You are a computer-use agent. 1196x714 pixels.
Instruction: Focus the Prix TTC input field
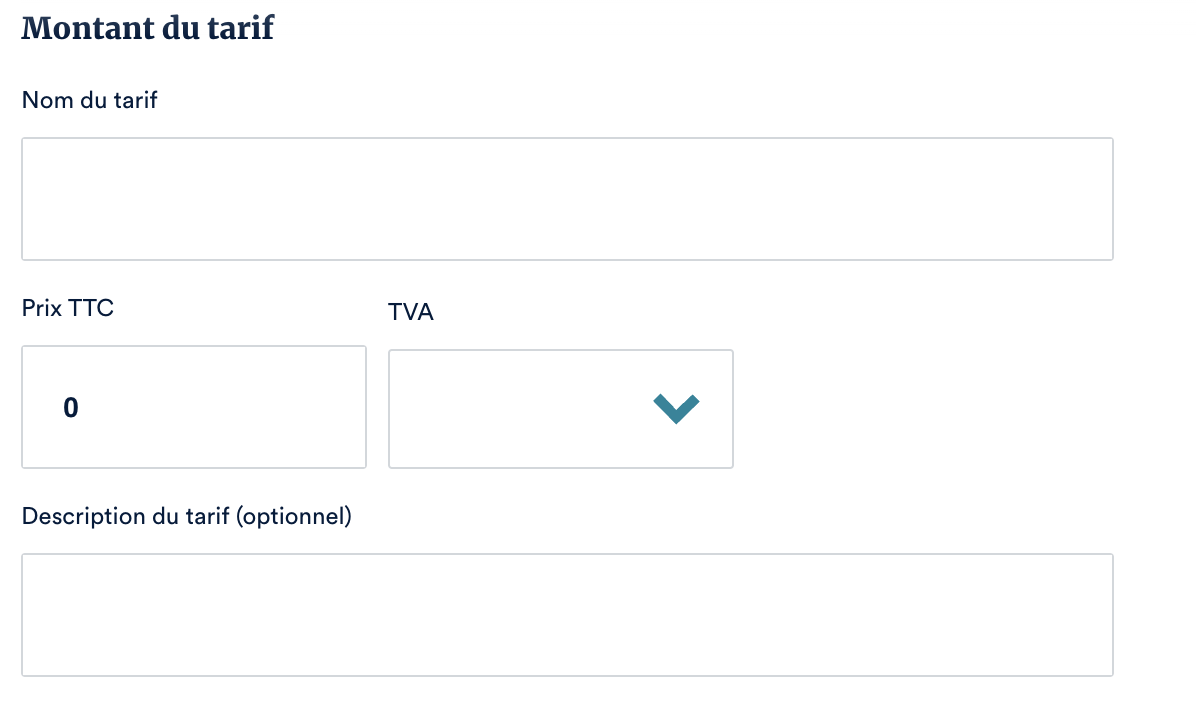point(194,407)
